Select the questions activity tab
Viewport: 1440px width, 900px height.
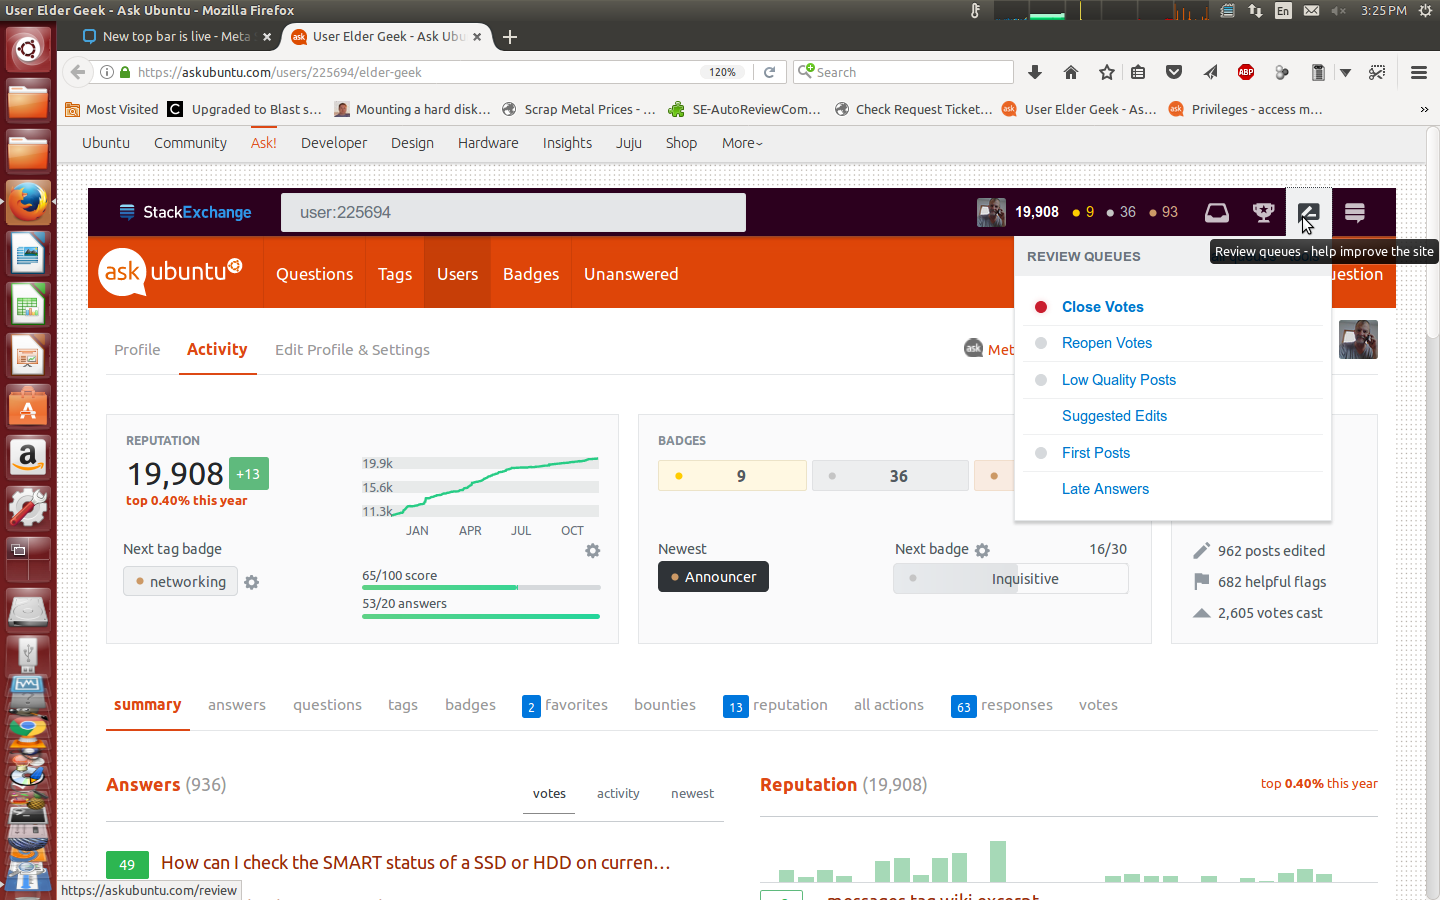point(327,705)
